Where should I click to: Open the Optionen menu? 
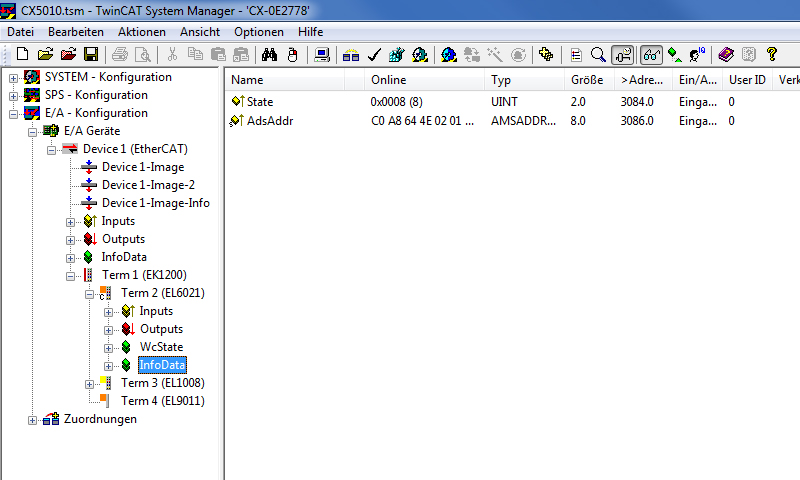point(259,32)
